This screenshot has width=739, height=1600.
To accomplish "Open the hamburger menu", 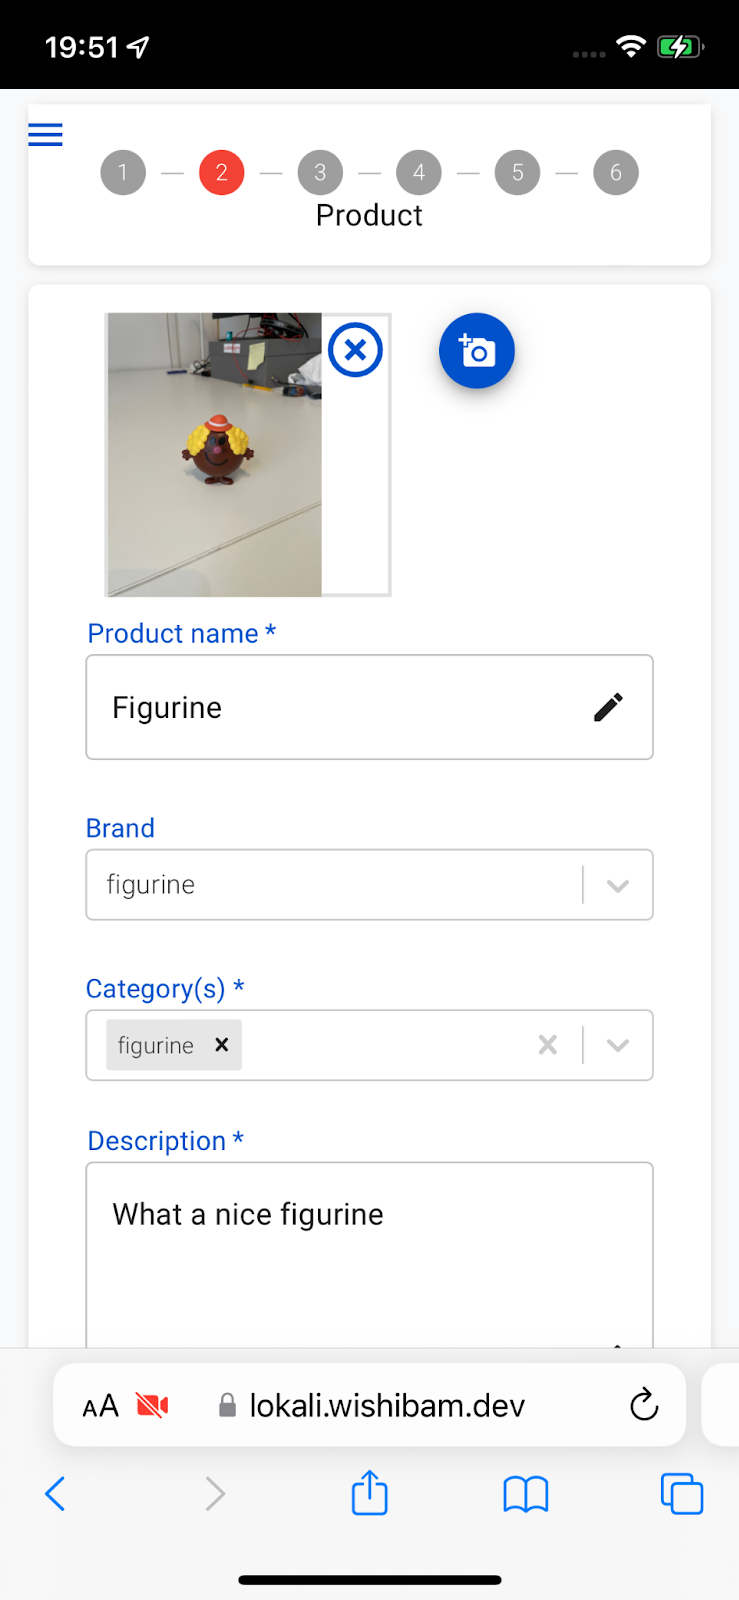I will (45, 134).
